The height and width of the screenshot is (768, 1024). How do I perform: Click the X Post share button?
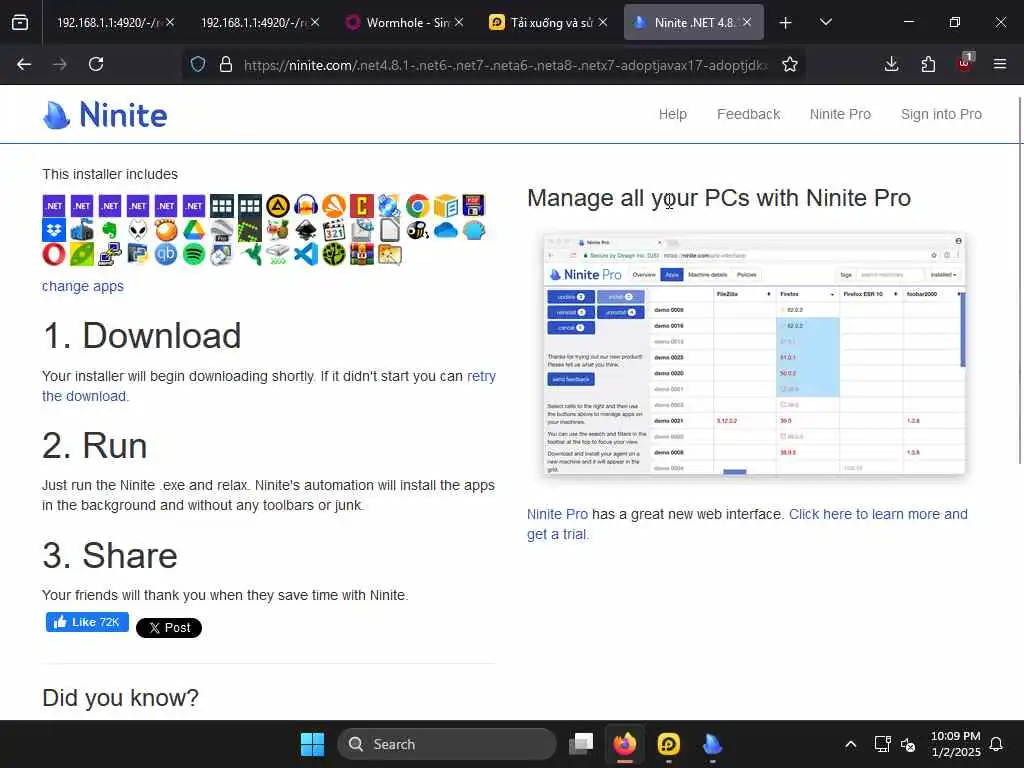pyautogui.click(x=168, y=628)
